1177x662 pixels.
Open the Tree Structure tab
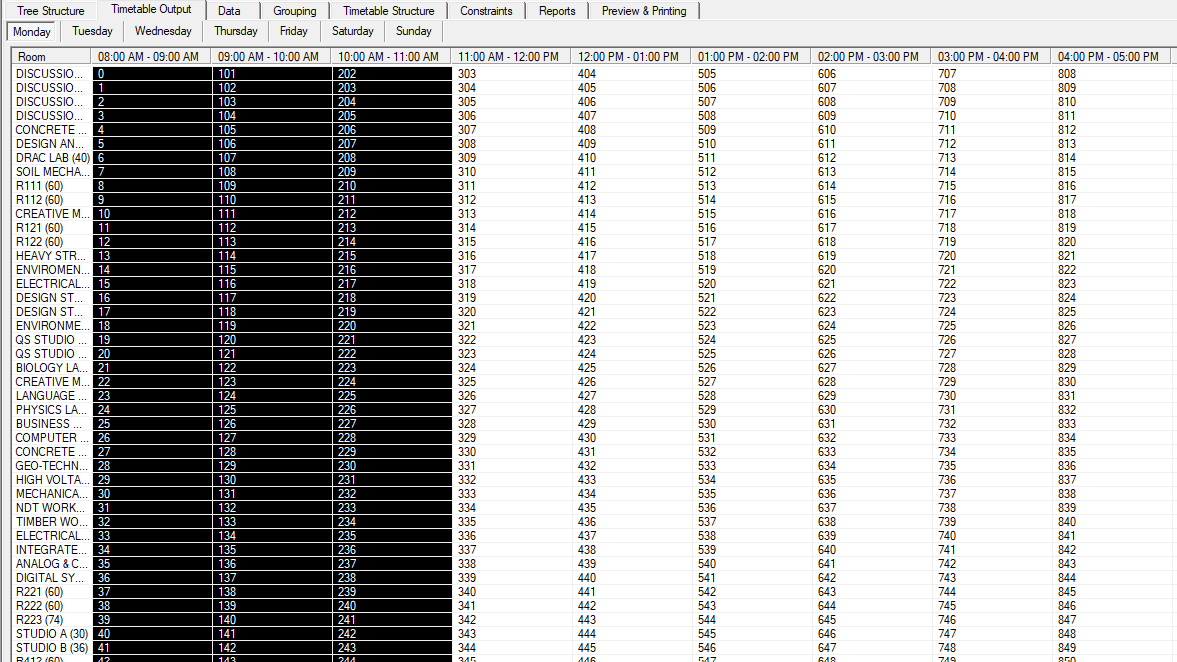(x=50, y=11)
